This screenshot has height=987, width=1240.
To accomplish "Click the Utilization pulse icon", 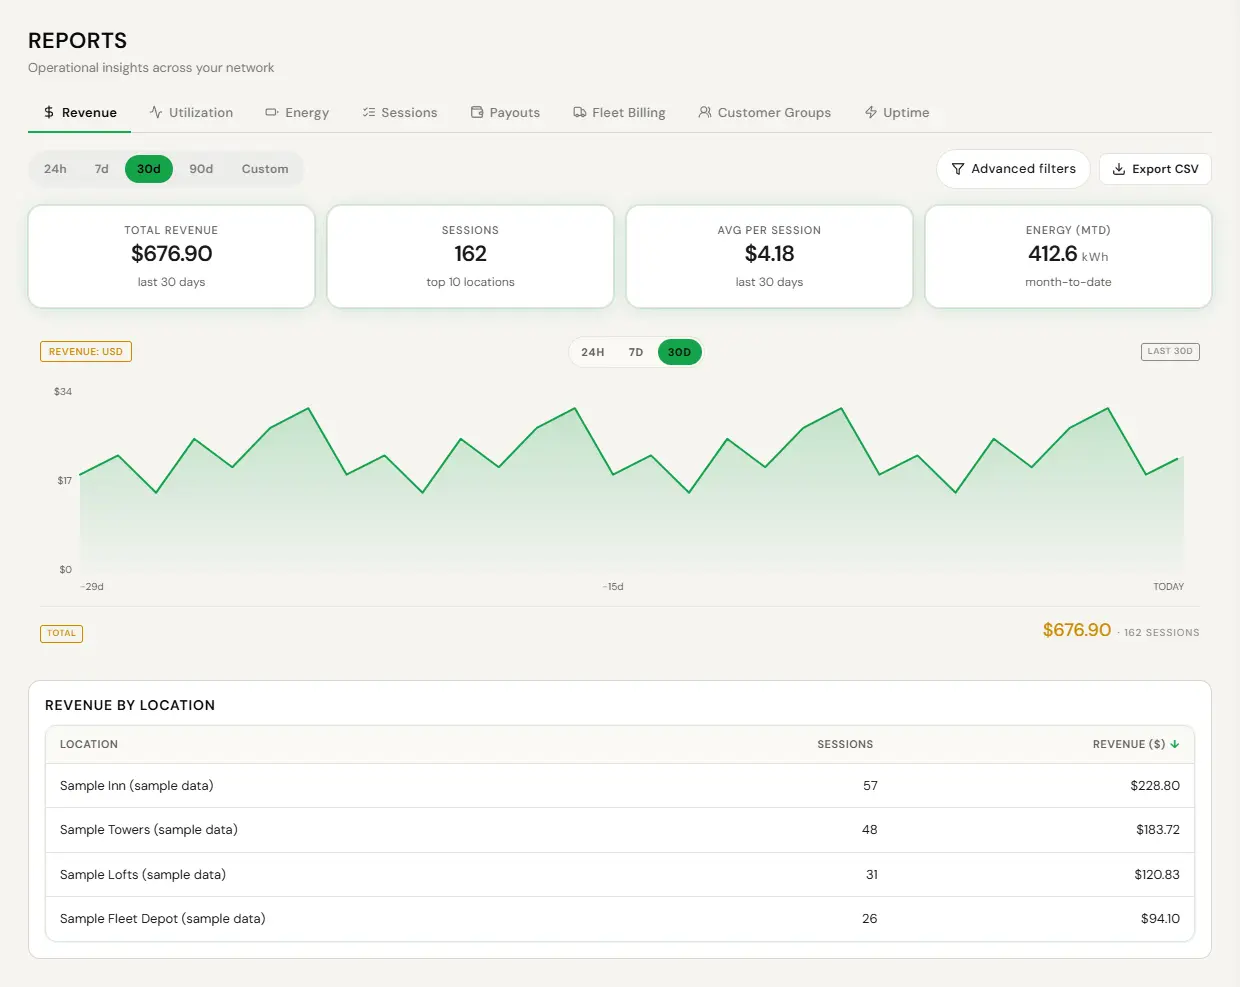I will 156,112.
